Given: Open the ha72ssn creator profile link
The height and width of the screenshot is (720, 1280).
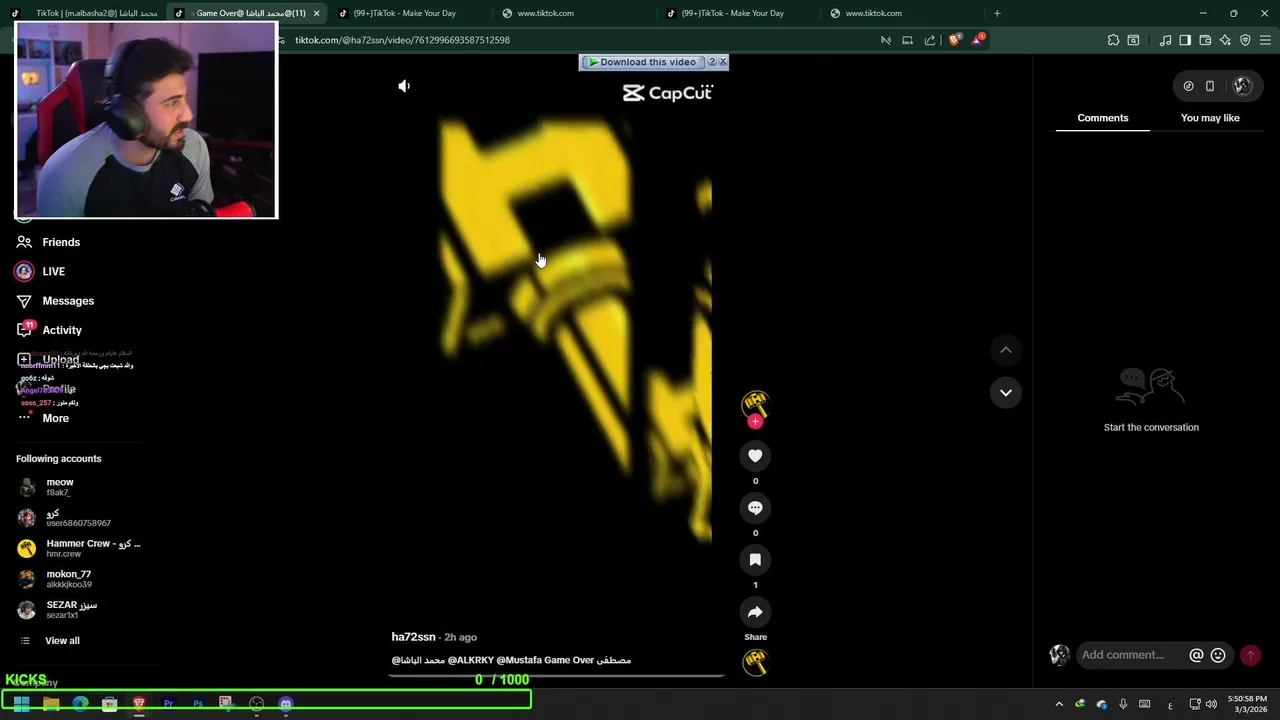Looking at the screenshot, I should pos(413,637).
